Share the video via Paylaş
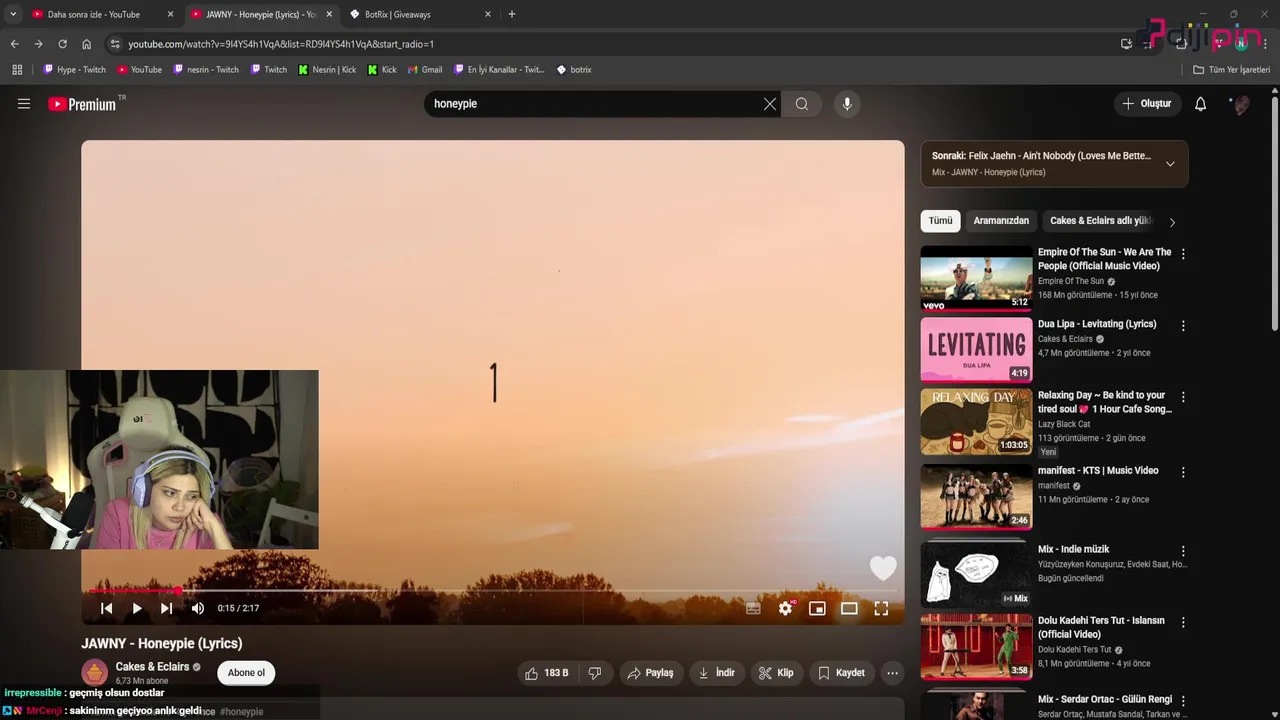 tap(650, 673)
